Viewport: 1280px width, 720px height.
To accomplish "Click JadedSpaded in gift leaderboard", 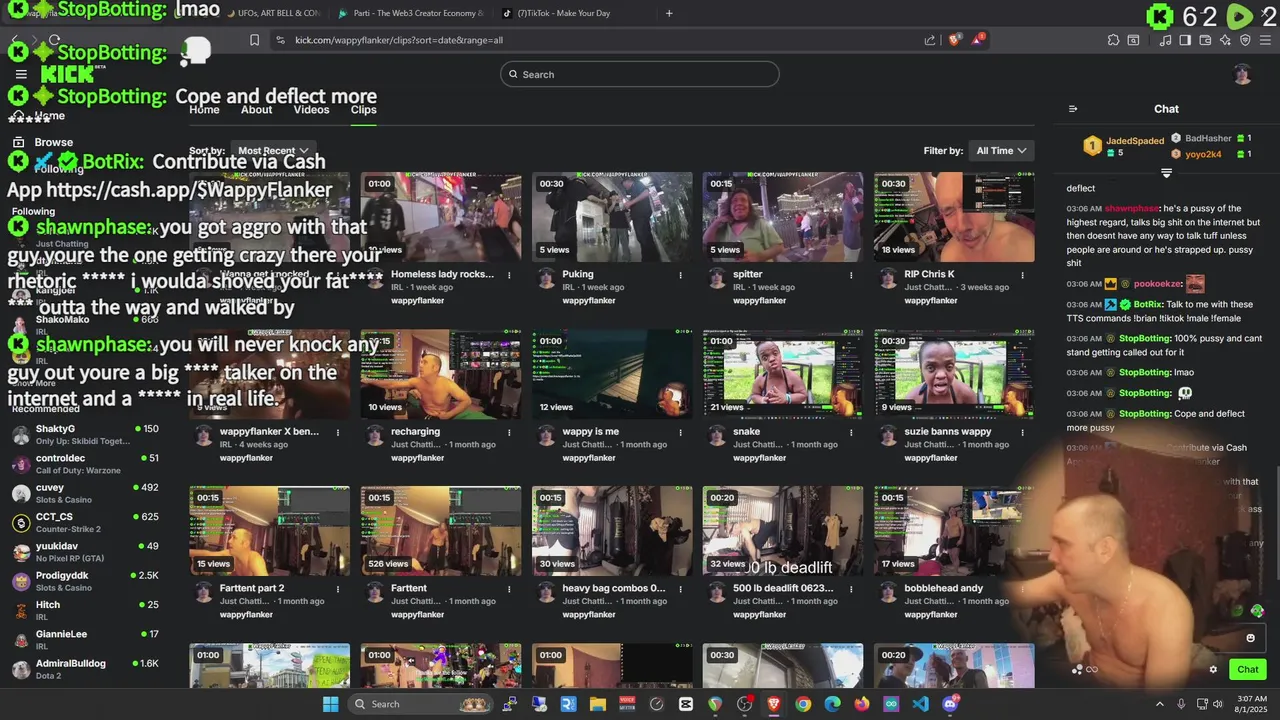I will coord(1134,141).
